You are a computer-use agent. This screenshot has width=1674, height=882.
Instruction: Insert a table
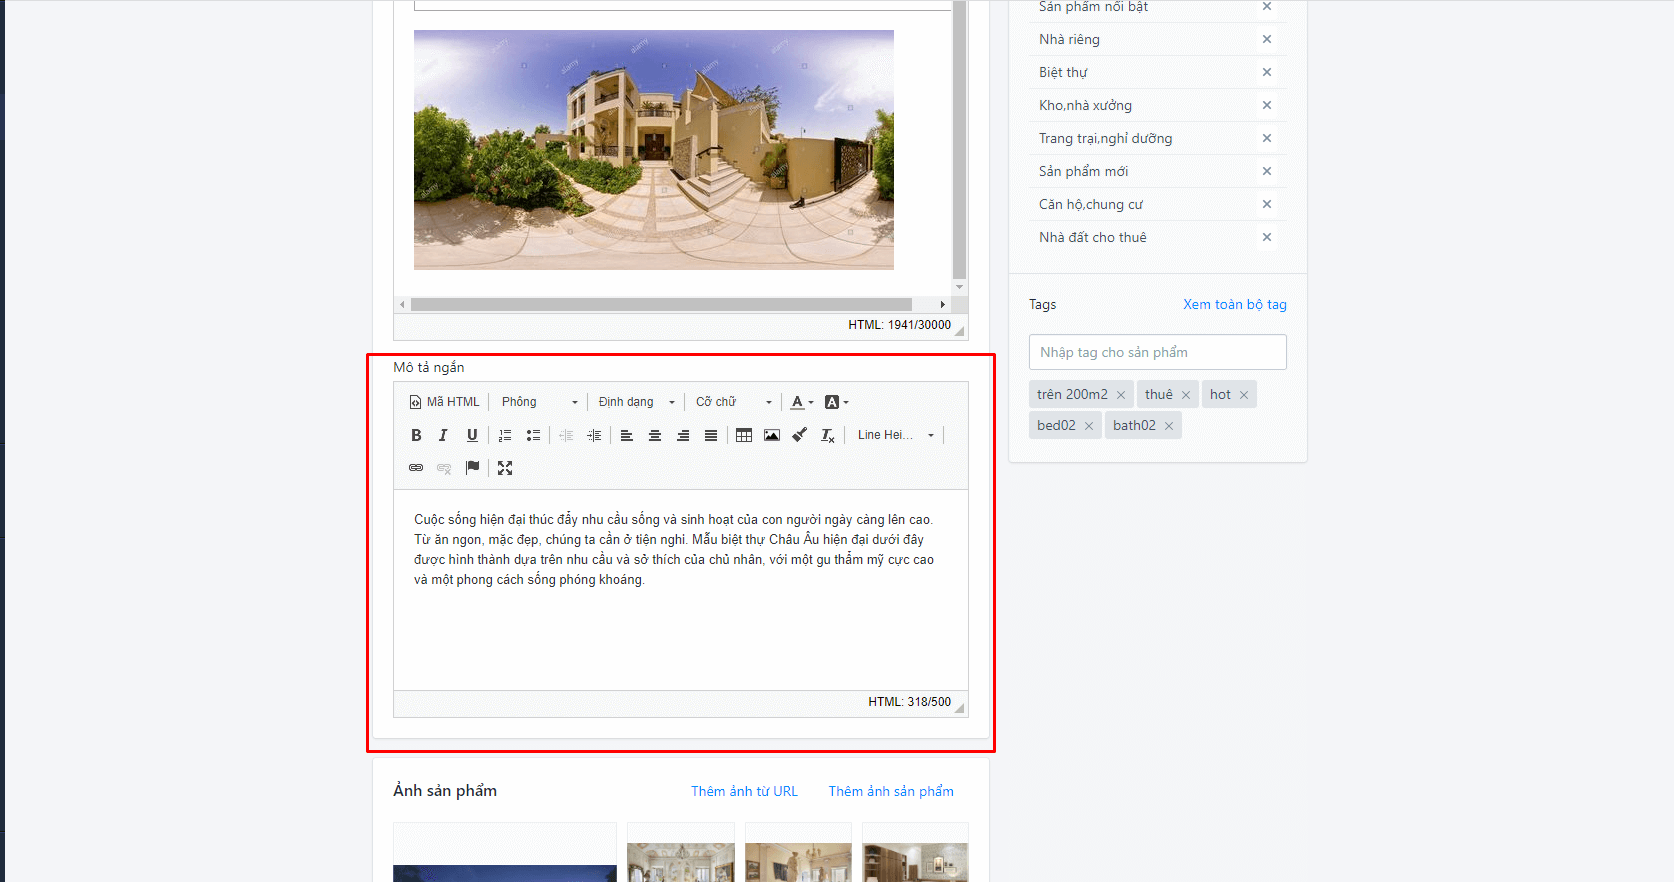coord(744,435)
